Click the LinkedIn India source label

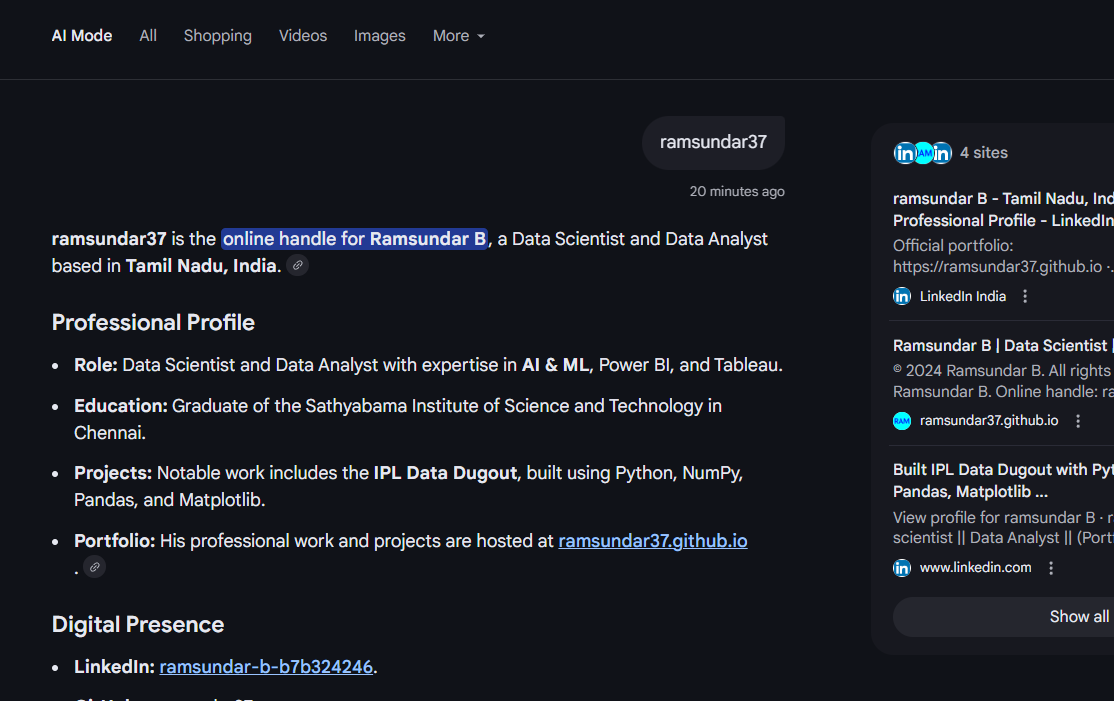click(963, 296)
